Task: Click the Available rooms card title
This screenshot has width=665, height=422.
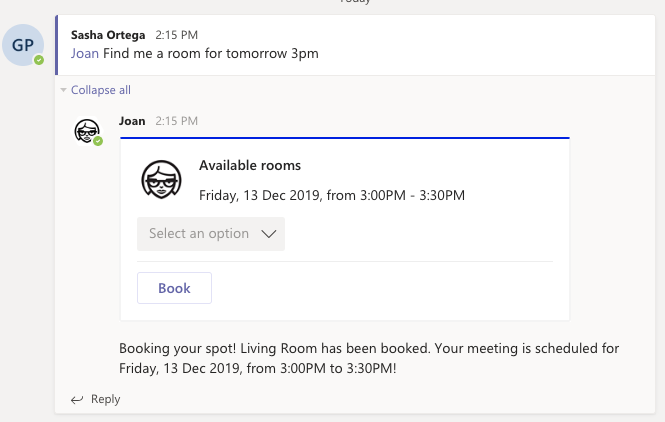Action: tap(250, 165)
